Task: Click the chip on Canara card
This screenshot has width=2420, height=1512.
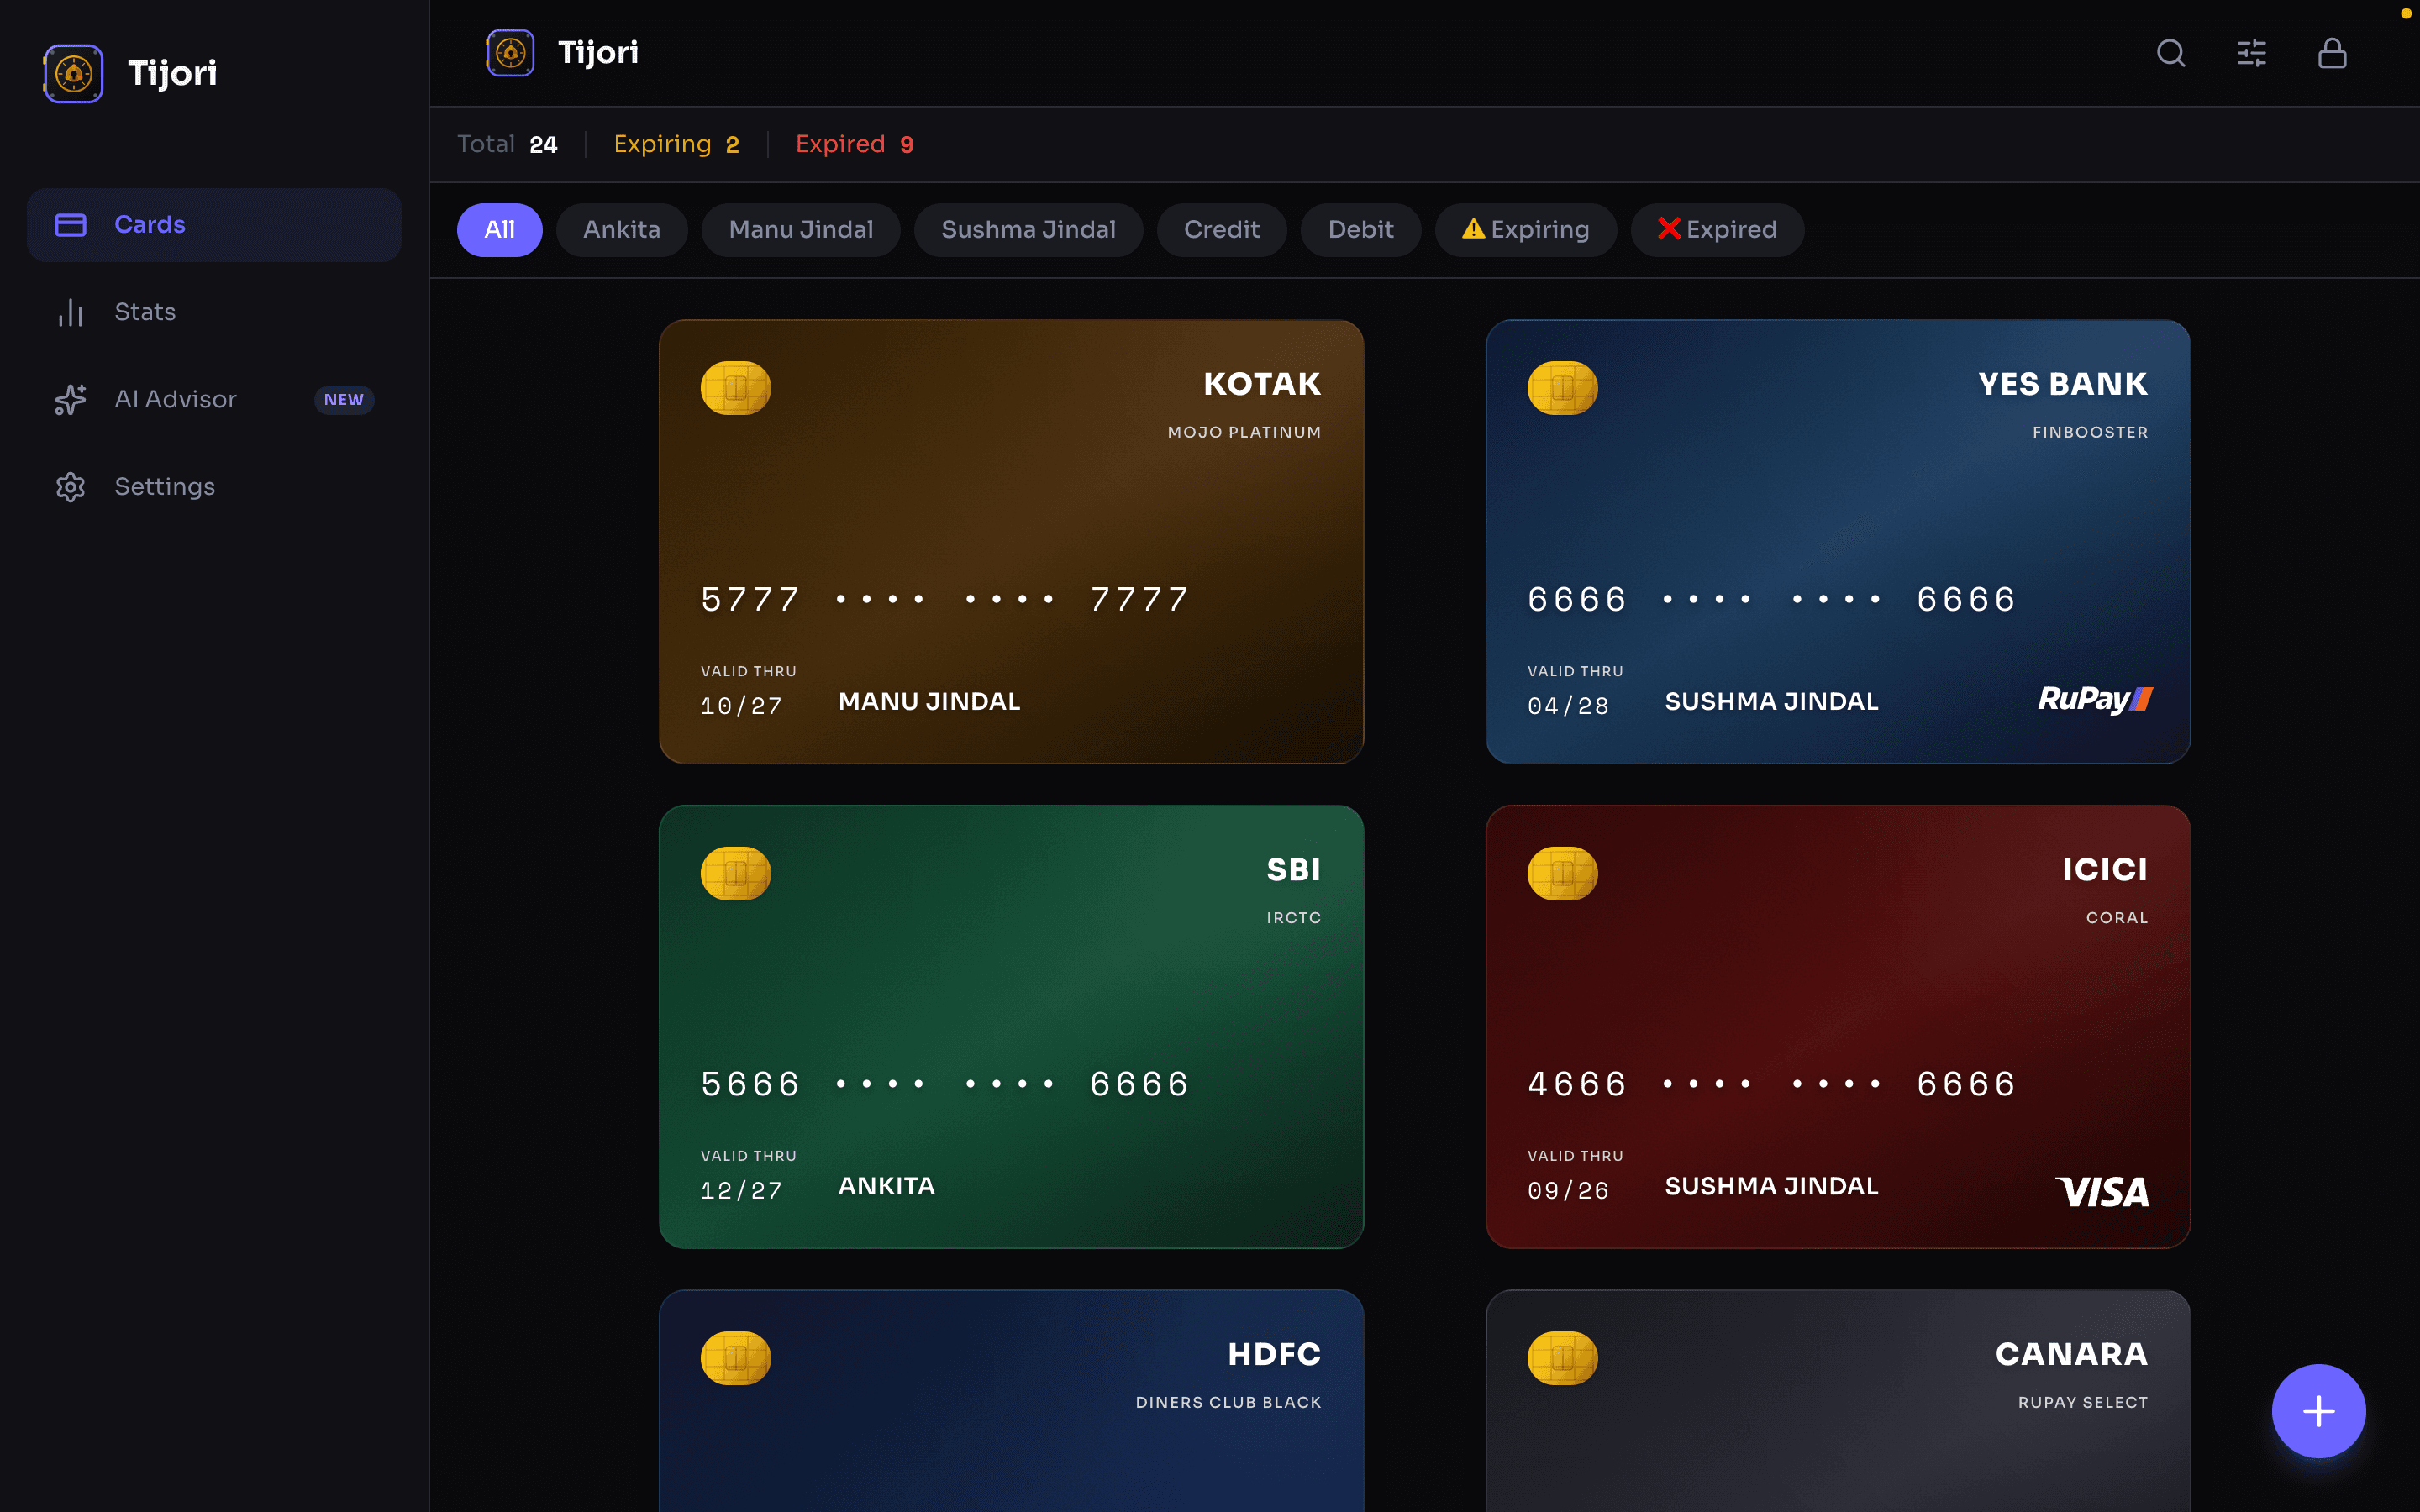Action: click(1562, 1358)
